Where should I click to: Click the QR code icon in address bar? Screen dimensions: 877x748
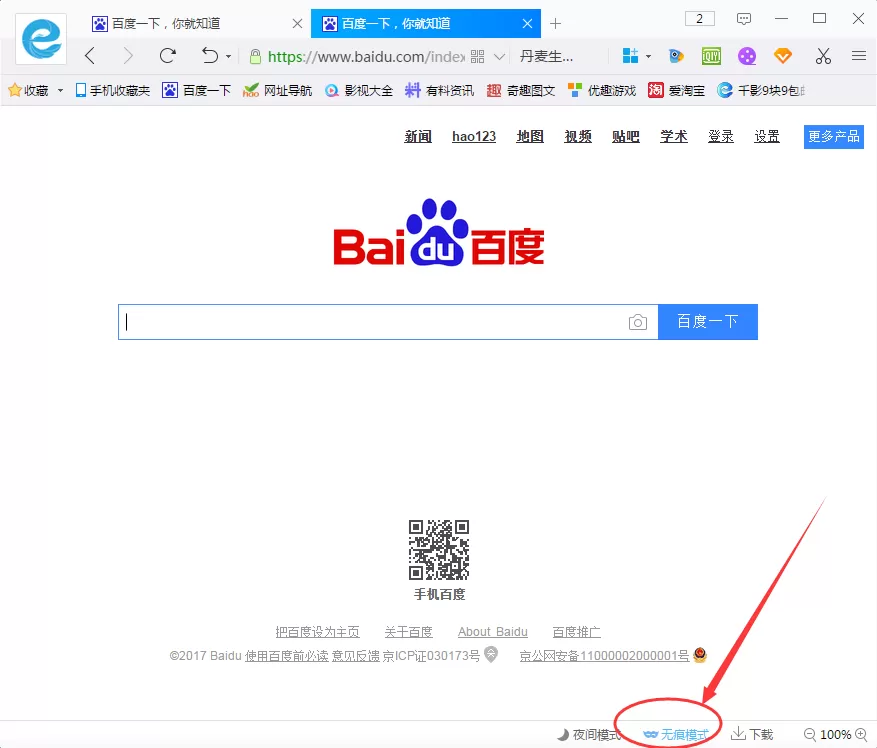[477, 57]
